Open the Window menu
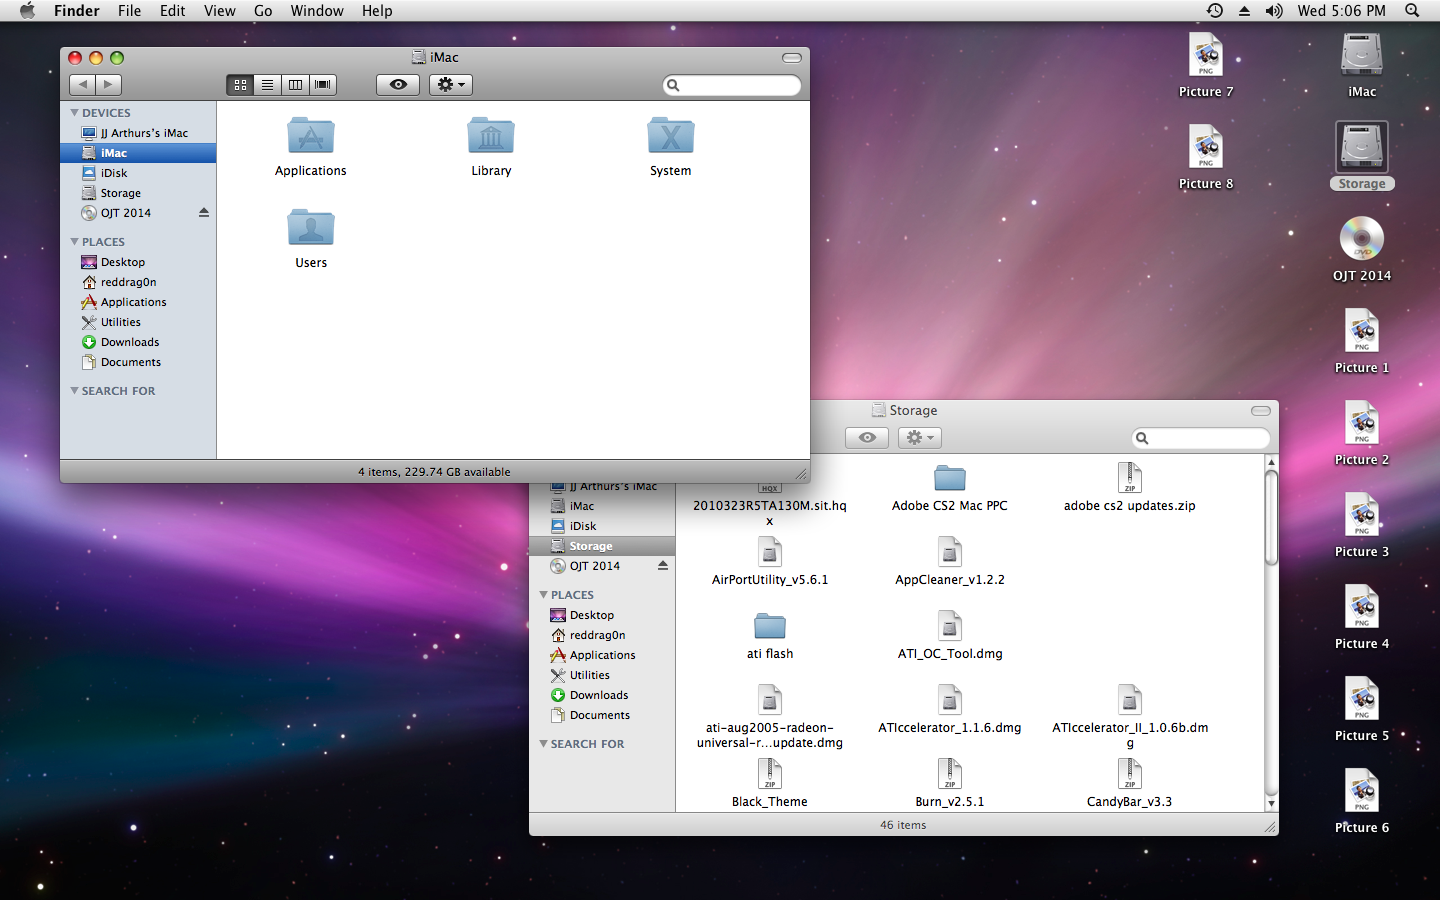 (x=317, y=11)
